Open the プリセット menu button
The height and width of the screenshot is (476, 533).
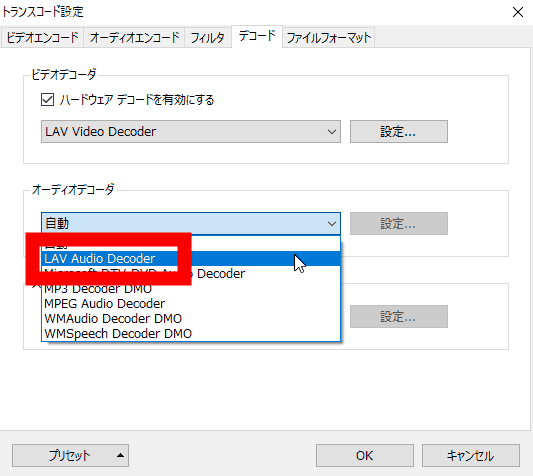coord(70,456)
